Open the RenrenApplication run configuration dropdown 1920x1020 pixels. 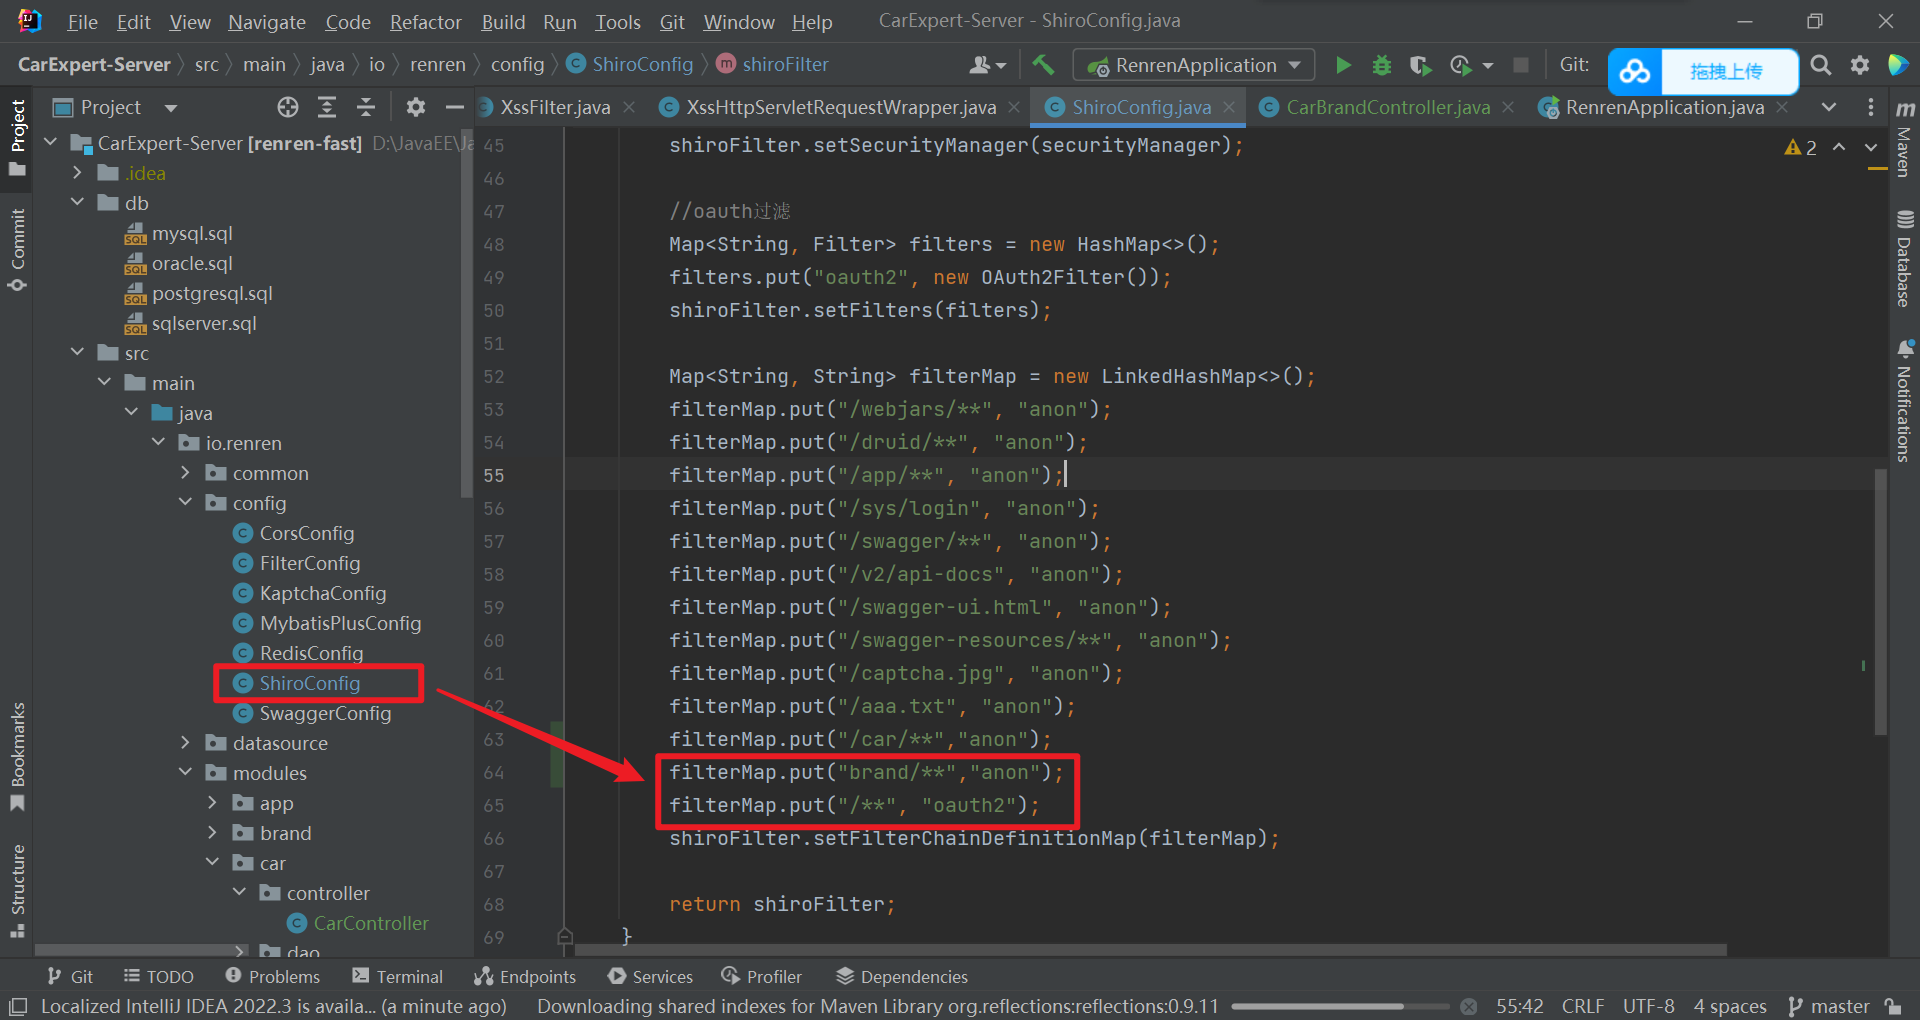[1193, 65]
